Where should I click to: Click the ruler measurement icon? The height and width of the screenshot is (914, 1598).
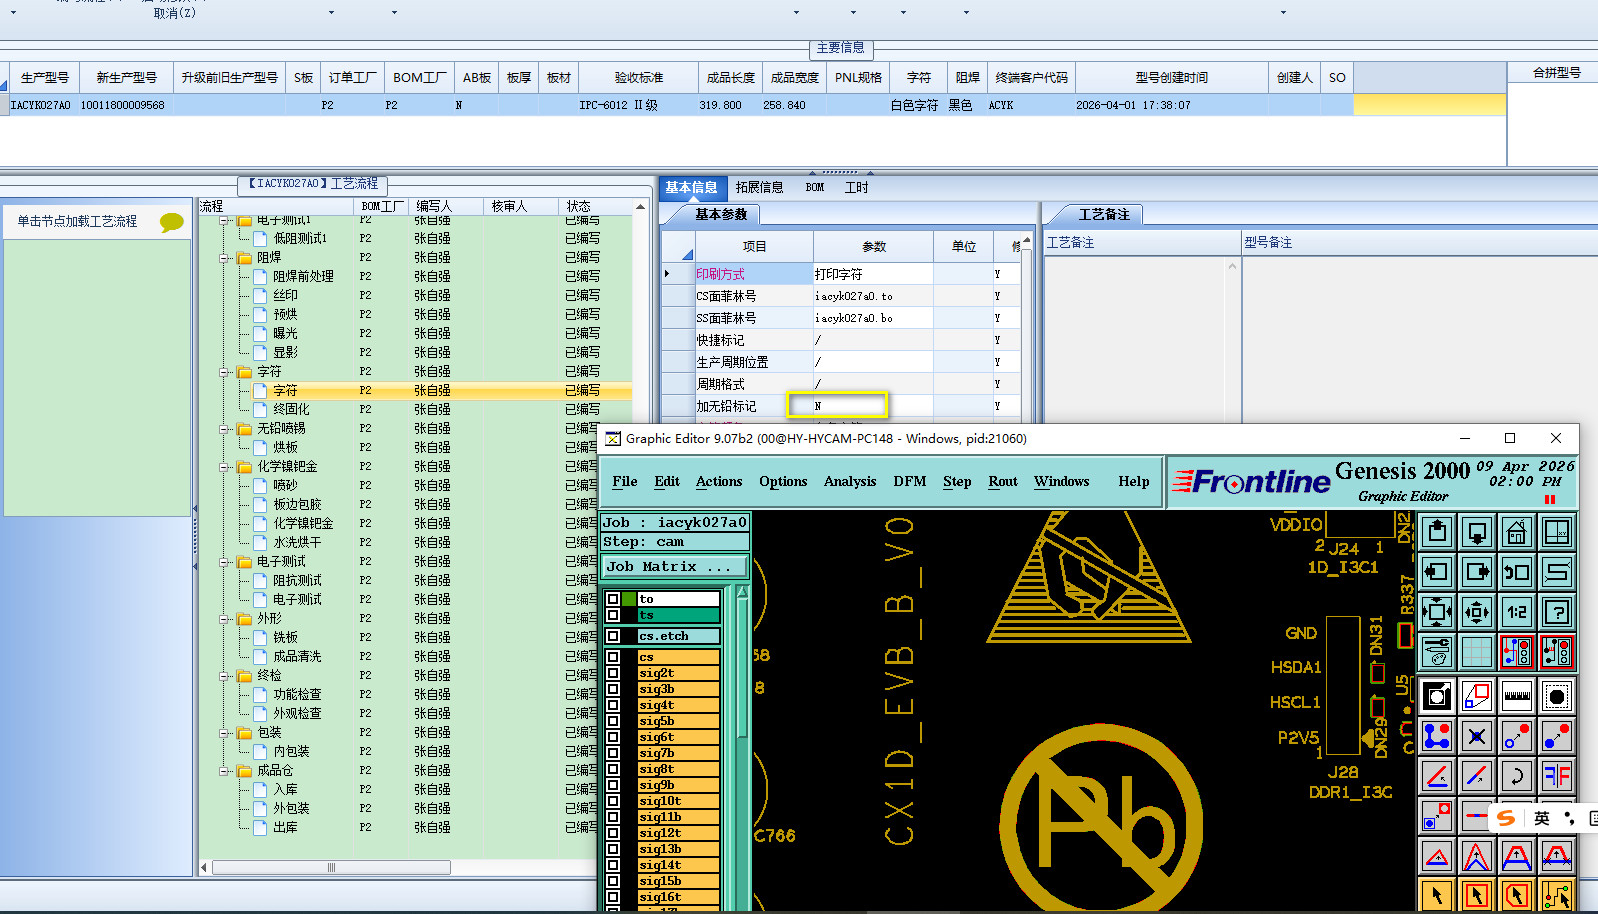pyautogui.click(x=1517, y=696)
